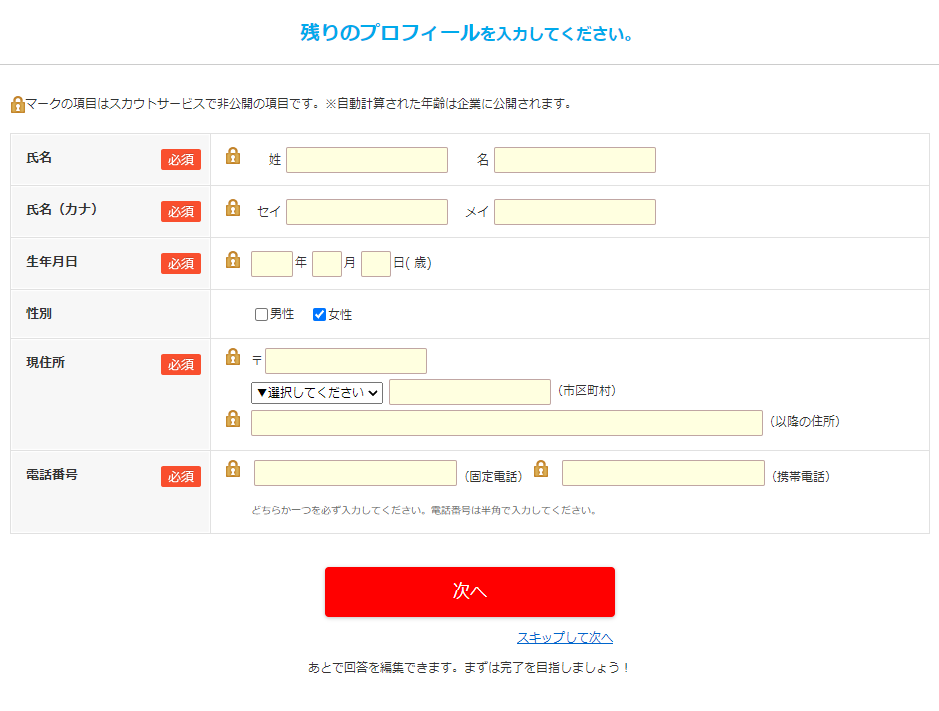Viewport: 939px width, 711px height.
Task: Click lock icon in 氏名 row
Action: tap(233, 156)
